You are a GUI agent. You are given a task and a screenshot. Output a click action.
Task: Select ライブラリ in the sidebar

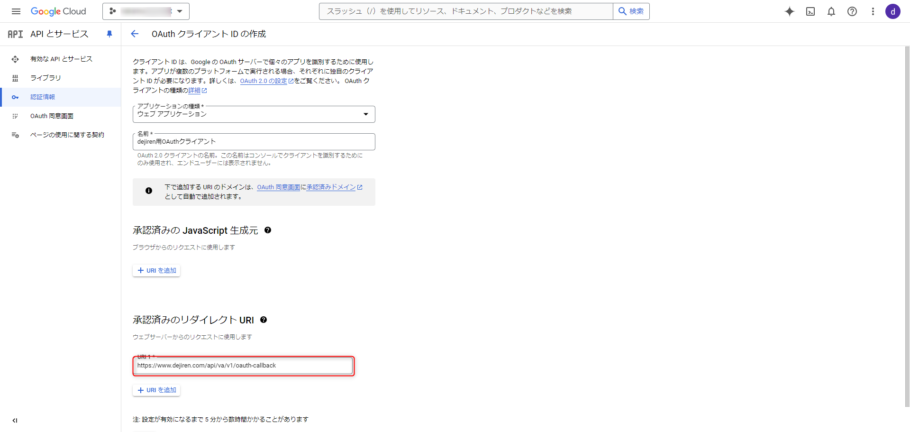click(x=45, y=77)
